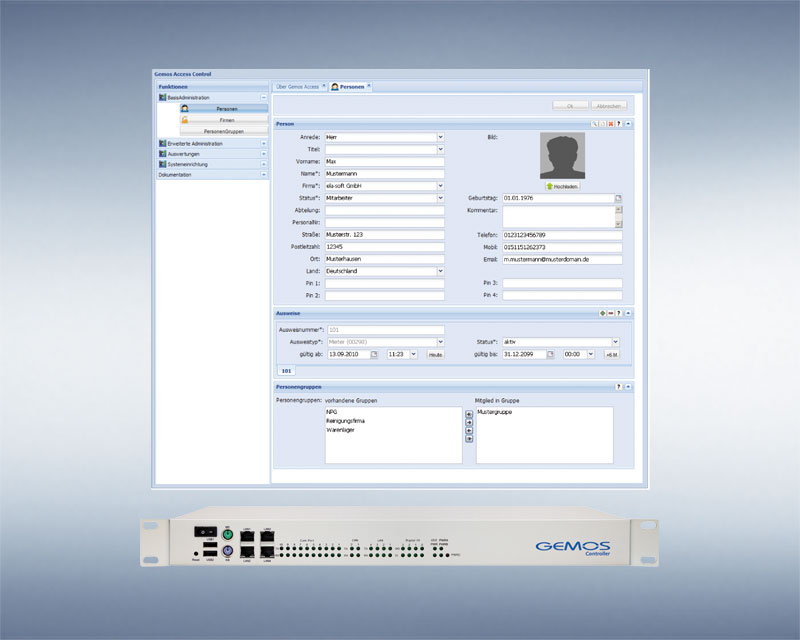Viewport: 800px width, 640px height.
Task: Select the 101 Ausweis tab
Action: coord(286,371)
